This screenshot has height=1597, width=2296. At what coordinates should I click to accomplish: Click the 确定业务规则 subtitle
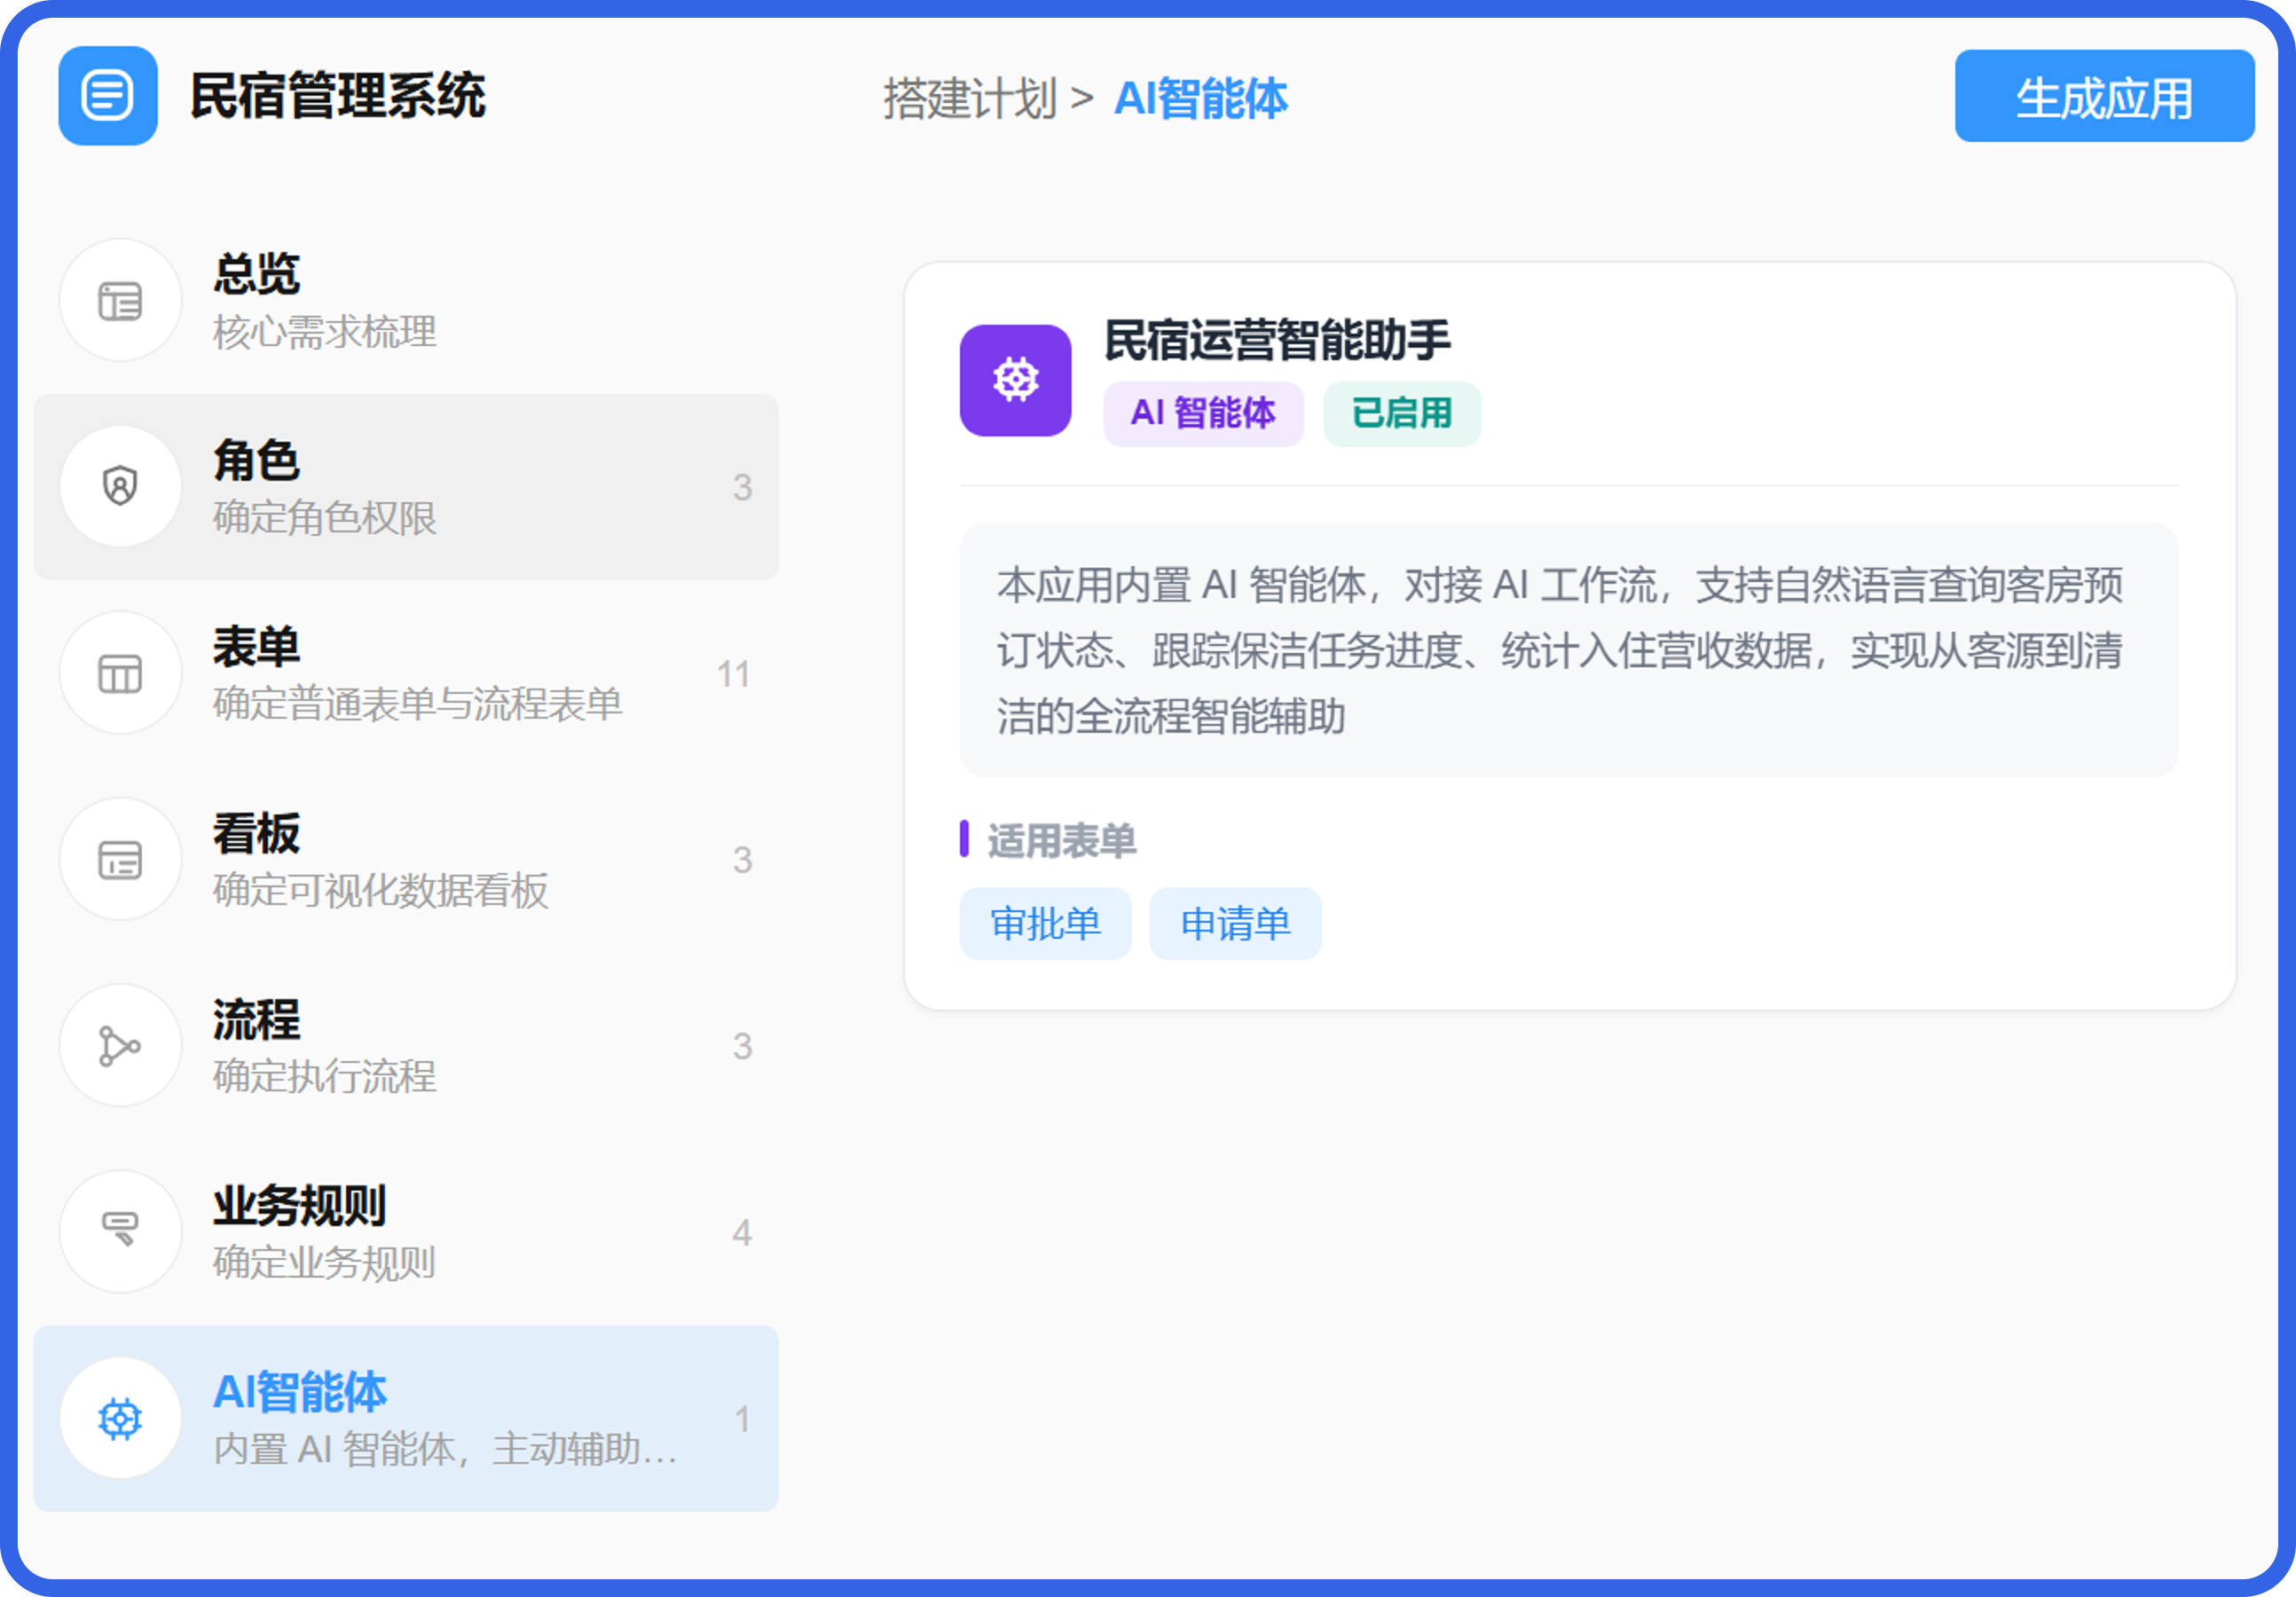tap(325, 1263)
